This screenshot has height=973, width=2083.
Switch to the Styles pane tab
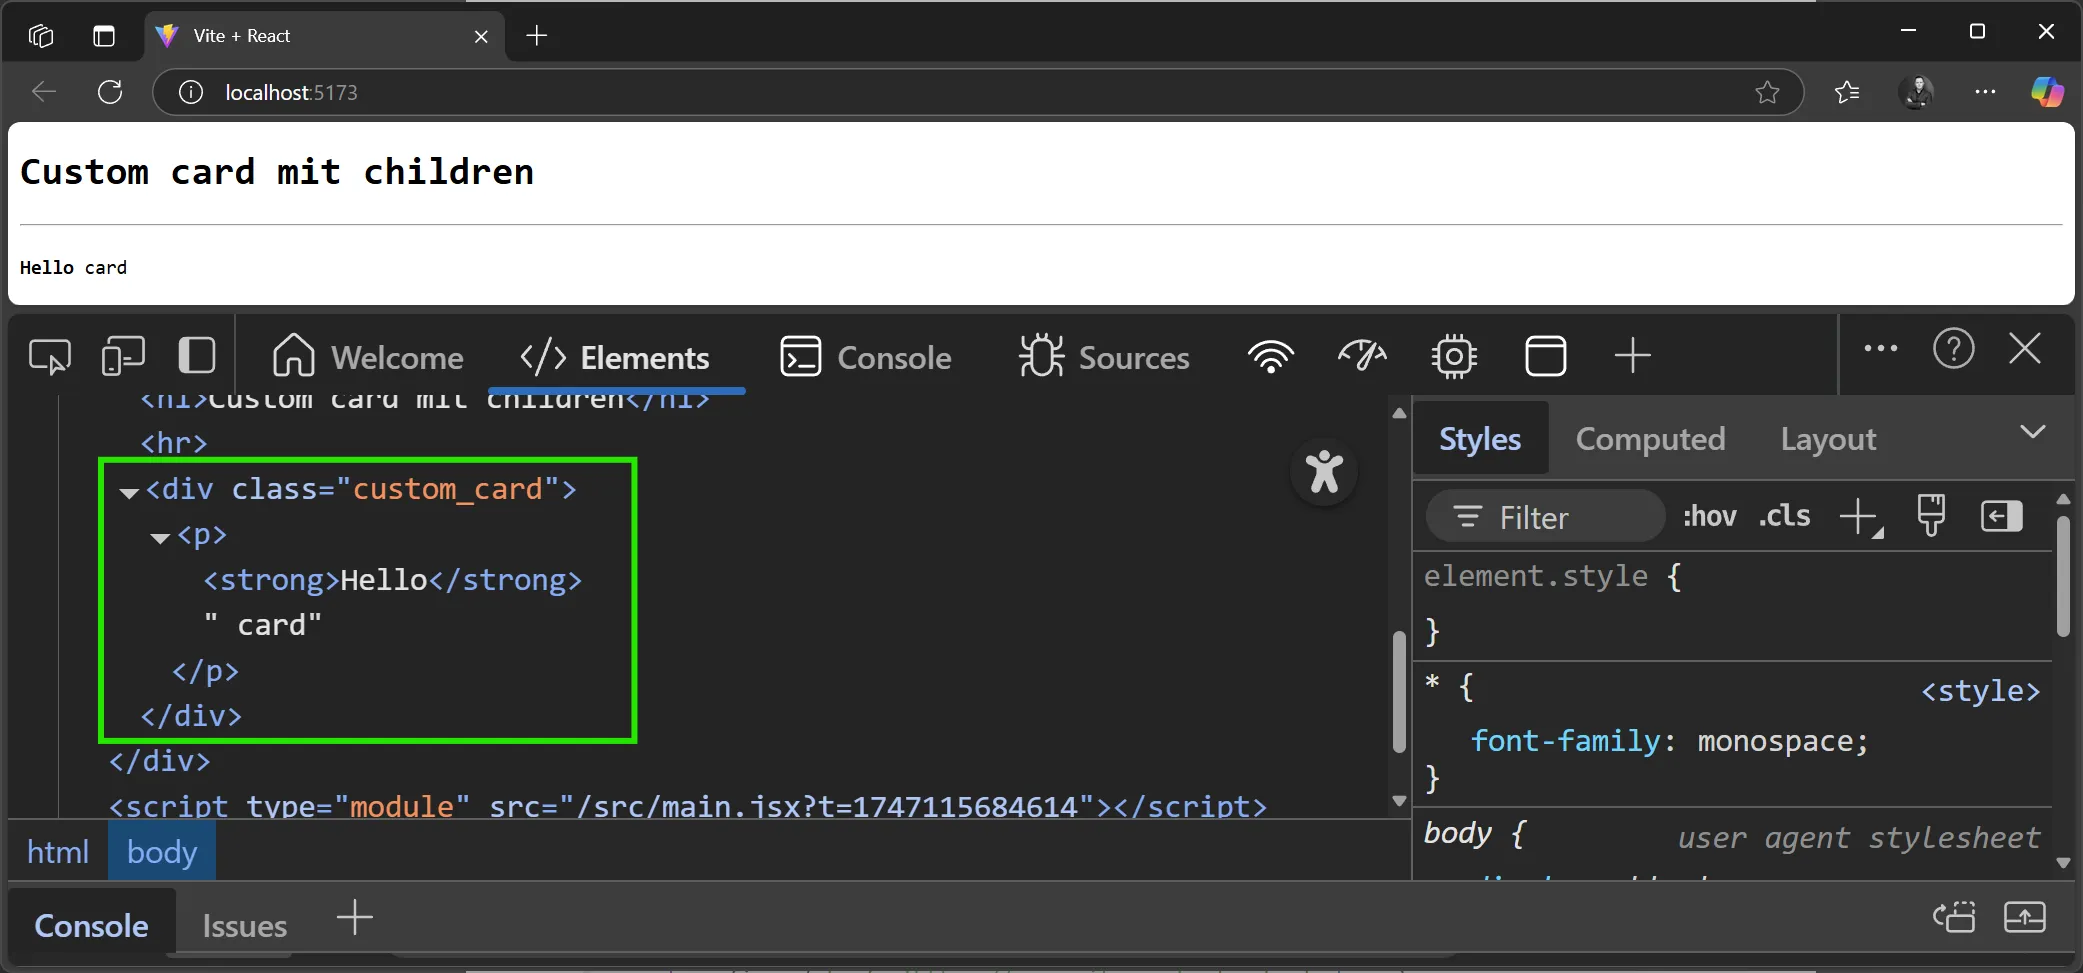click(x=1480, y=439)
